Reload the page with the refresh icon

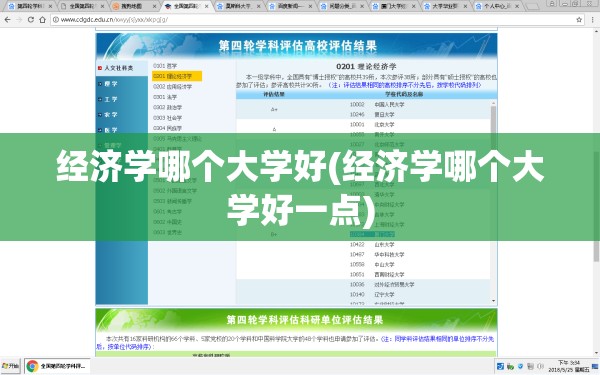(x=31, y=20)
